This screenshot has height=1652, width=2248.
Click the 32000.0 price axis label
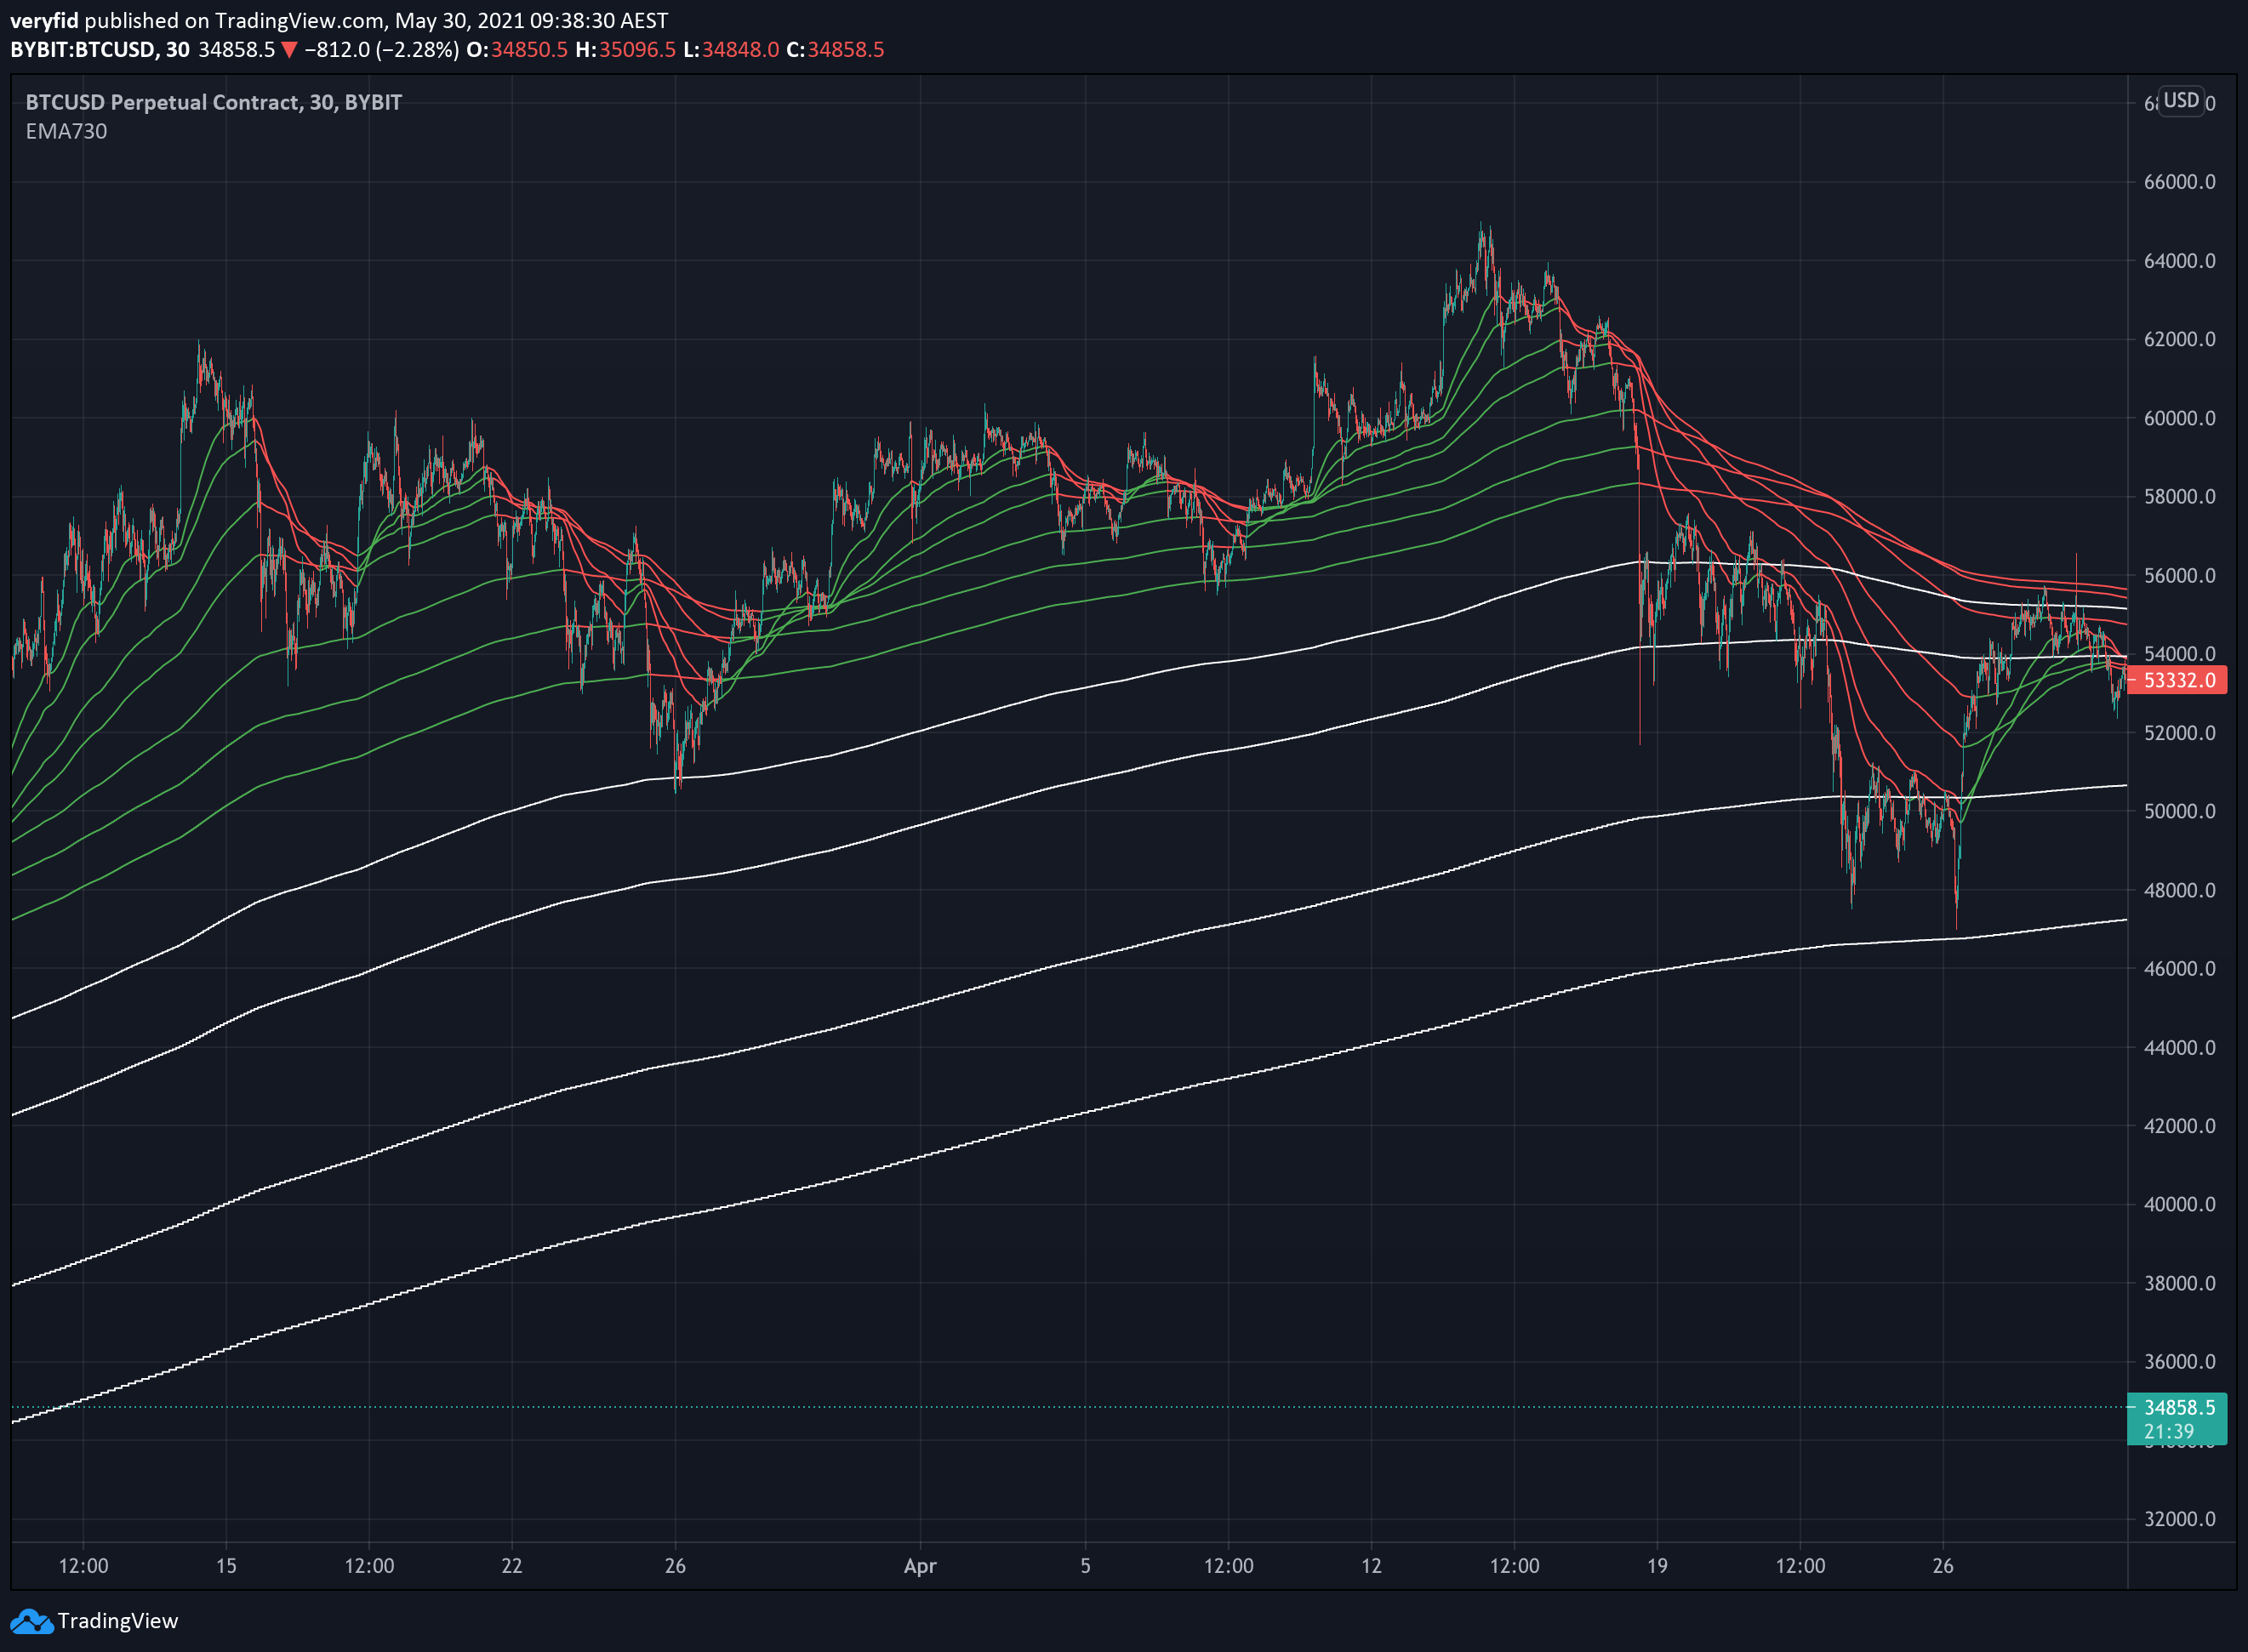click(2179, 1519)
